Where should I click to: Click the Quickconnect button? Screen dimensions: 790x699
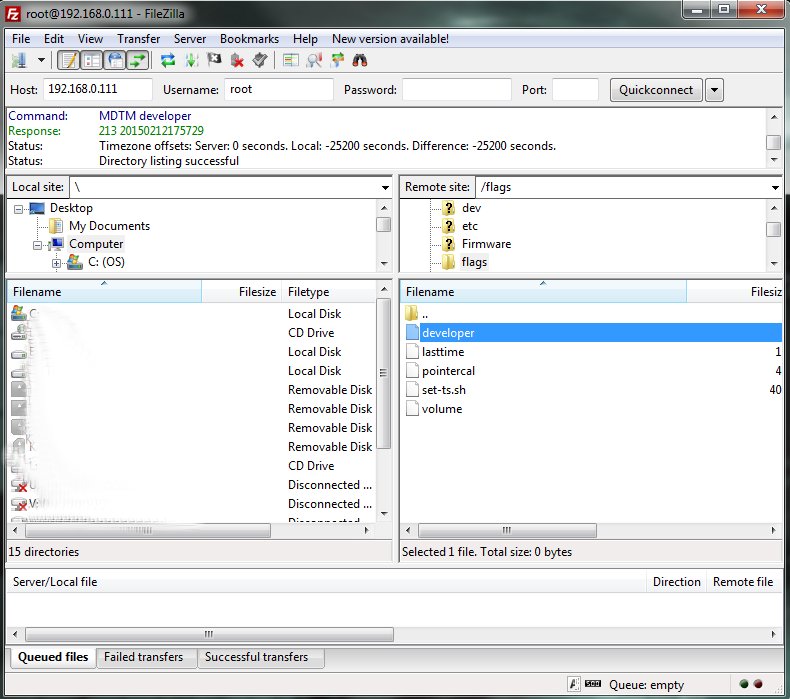click(656, 90)
